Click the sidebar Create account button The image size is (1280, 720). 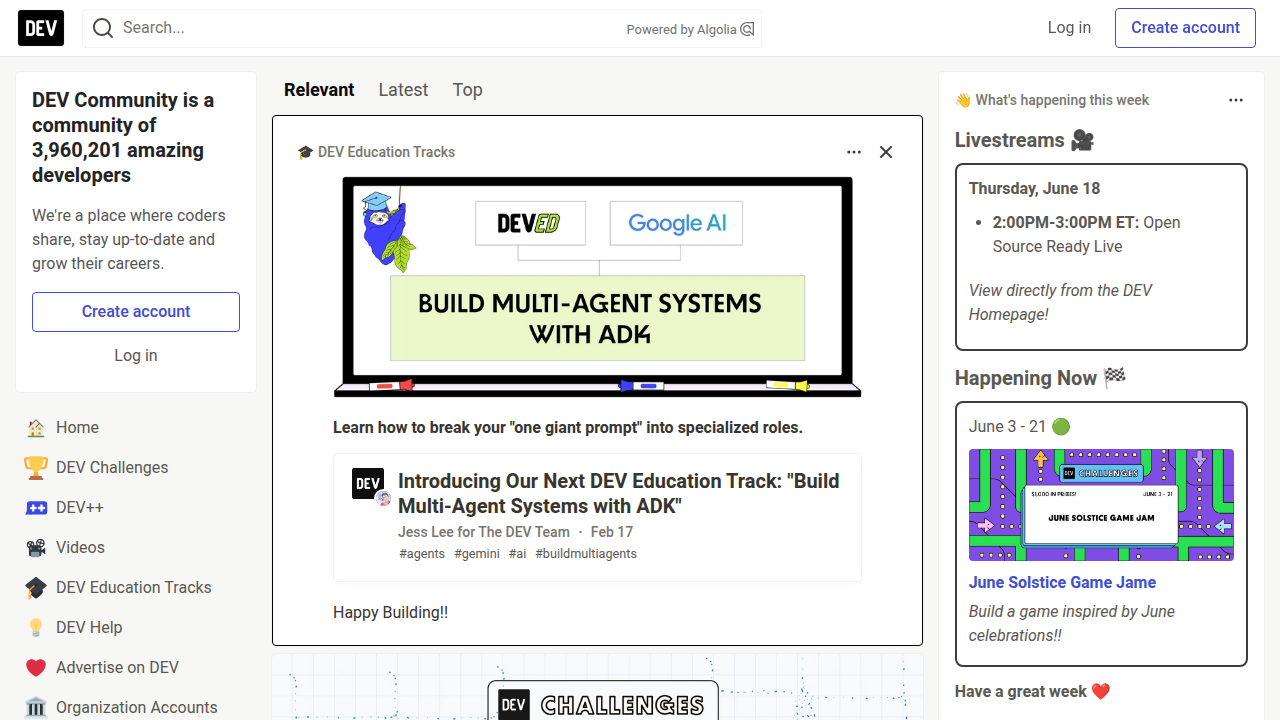click(136, 312)
